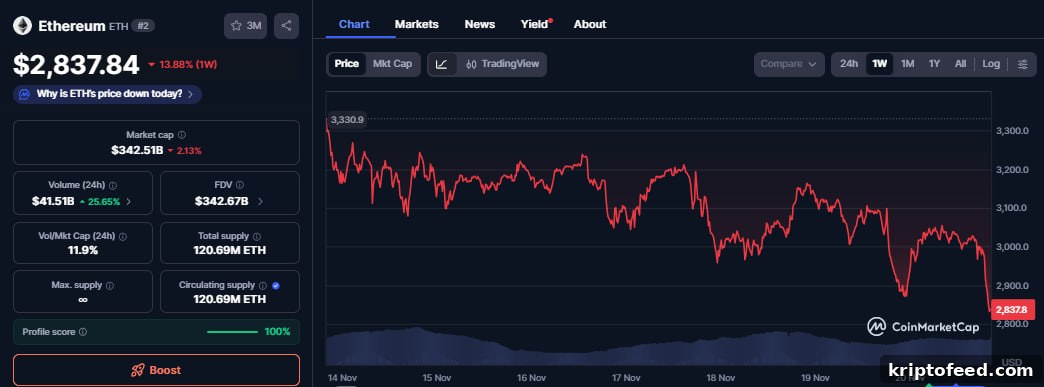Open the About tab
1044x387 pixels.
(x=590, y=24)
